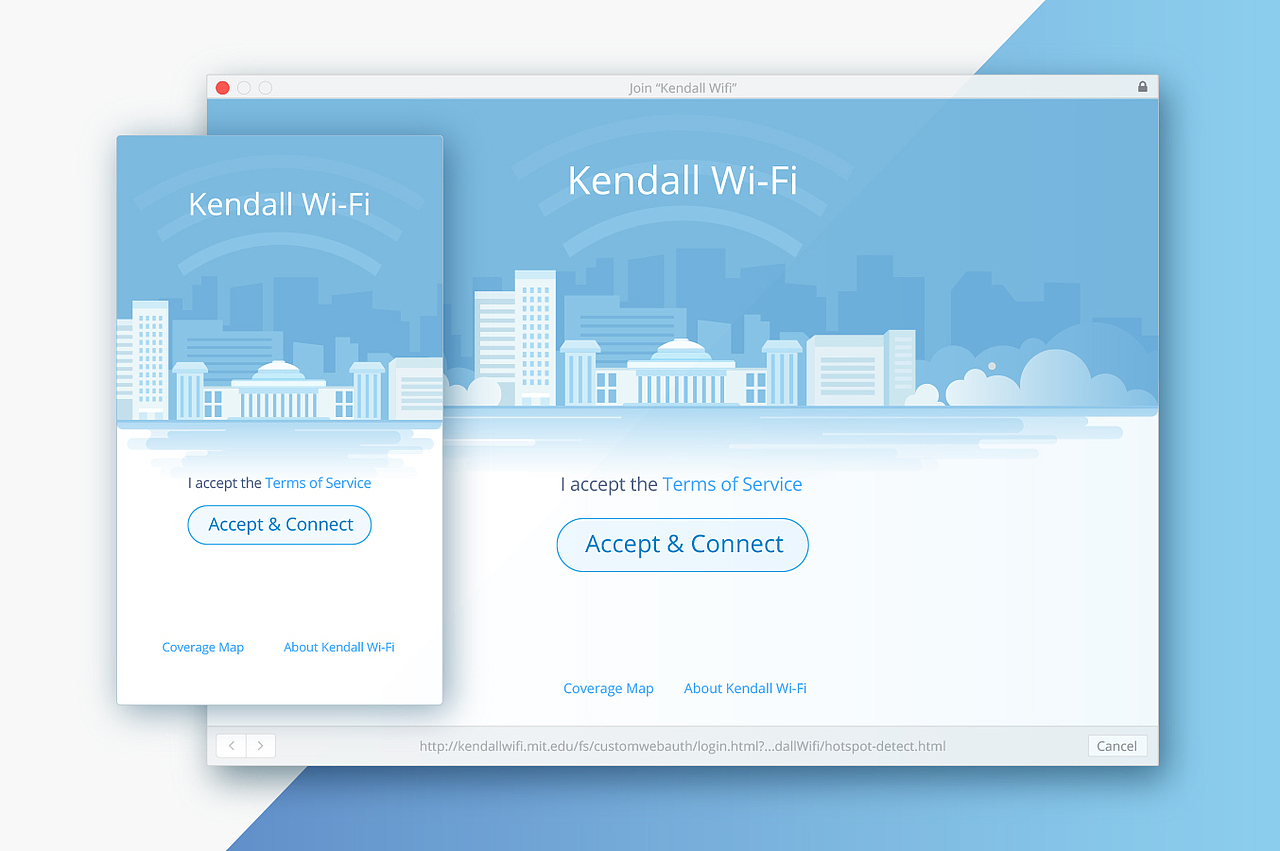This screenshot has width=1280, height=851.
Task: Open Coverage Map link in desktop window
Action: coord(608,688)
